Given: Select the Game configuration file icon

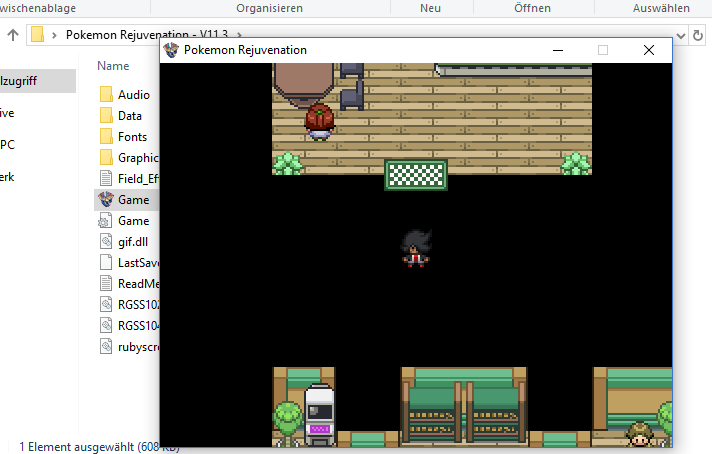Looking at the screenshot, I should pos(105,221).
